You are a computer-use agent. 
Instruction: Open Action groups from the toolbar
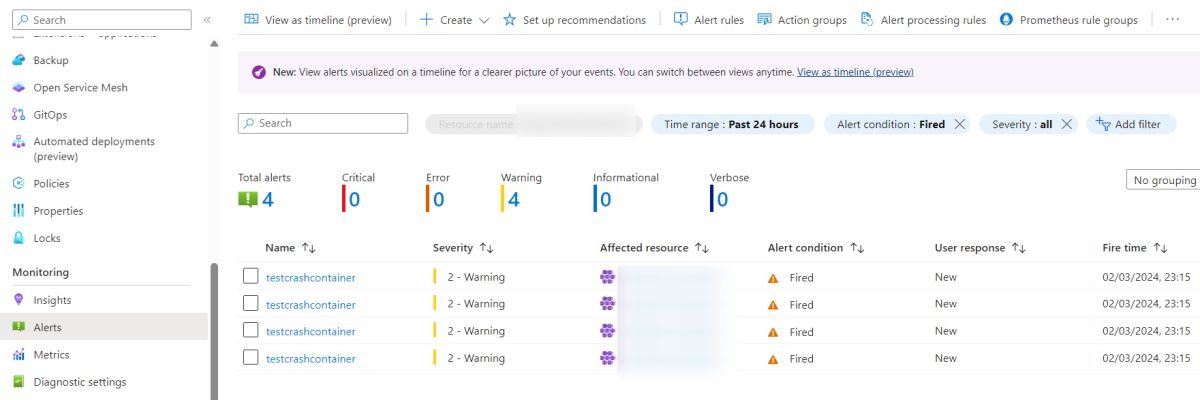point(802,19)
